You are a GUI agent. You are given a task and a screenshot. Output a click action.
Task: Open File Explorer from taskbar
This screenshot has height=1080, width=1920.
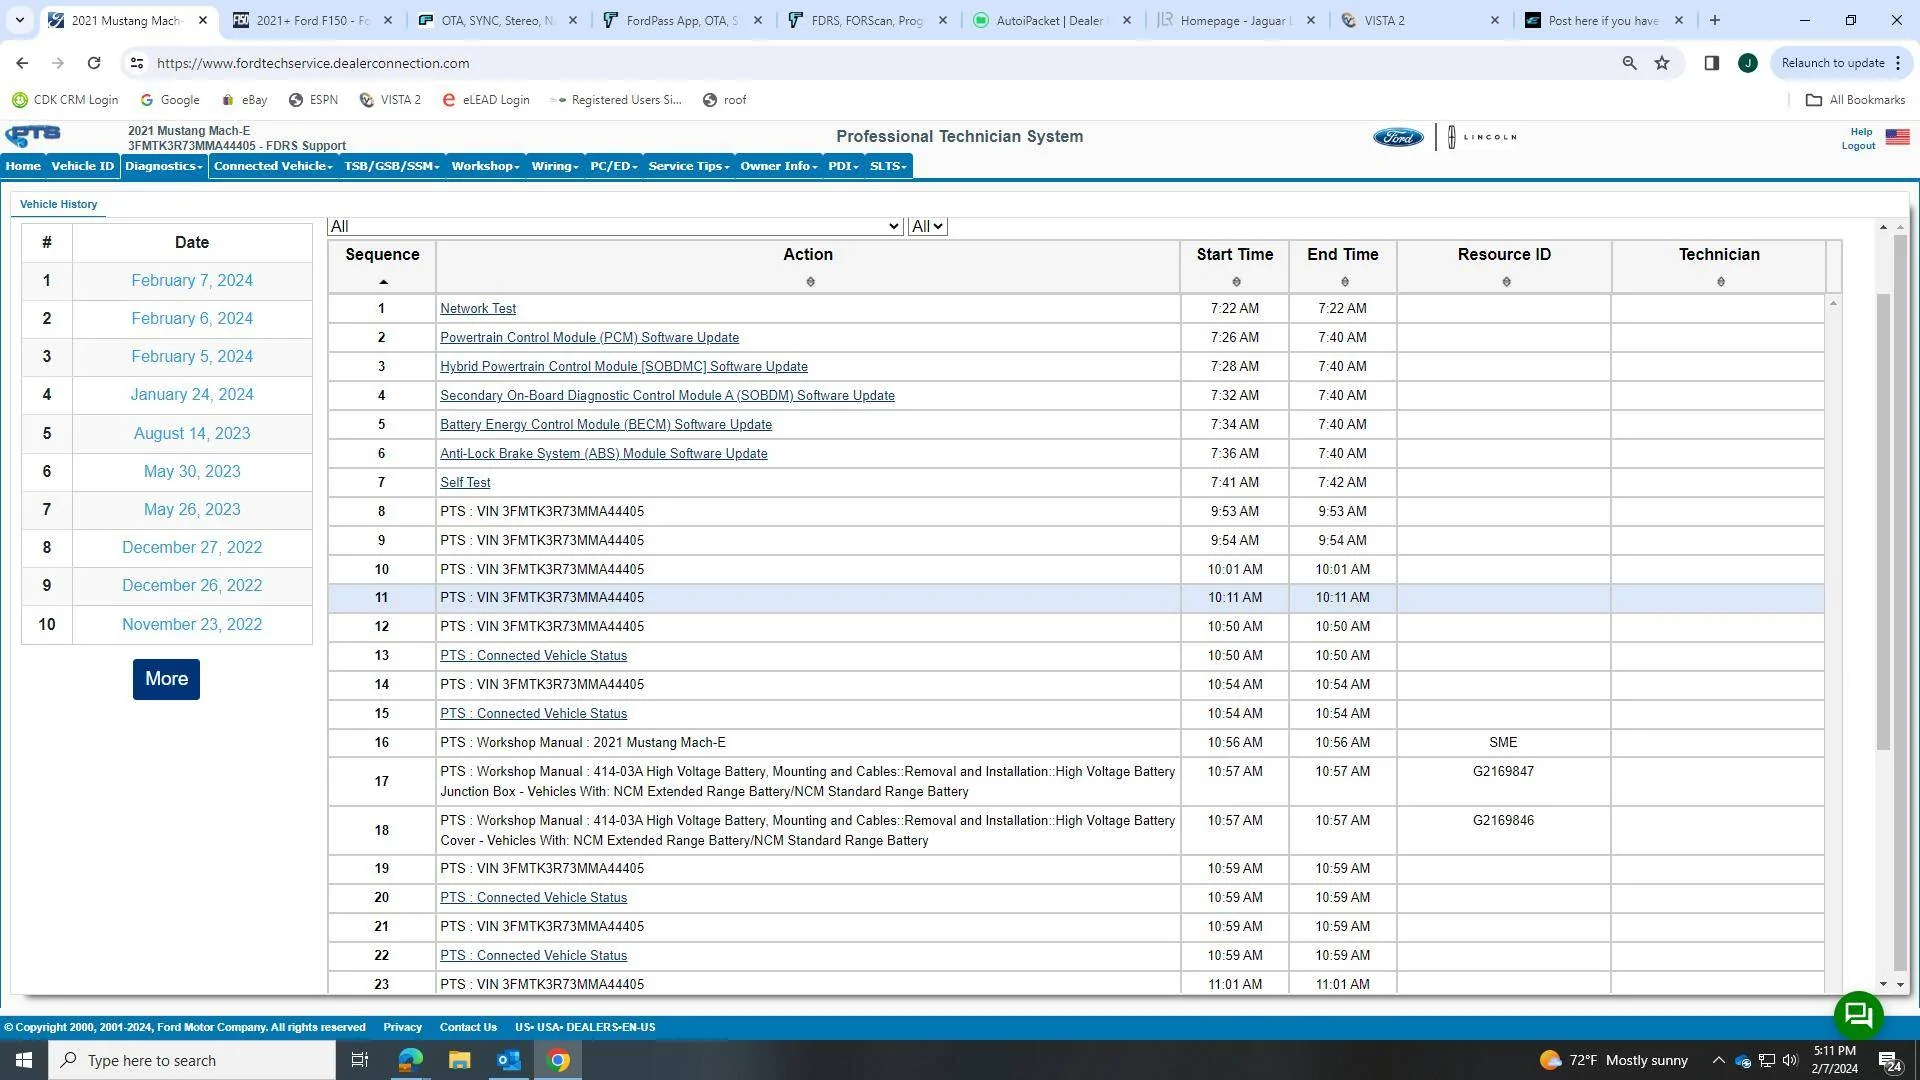point(459,1060)
